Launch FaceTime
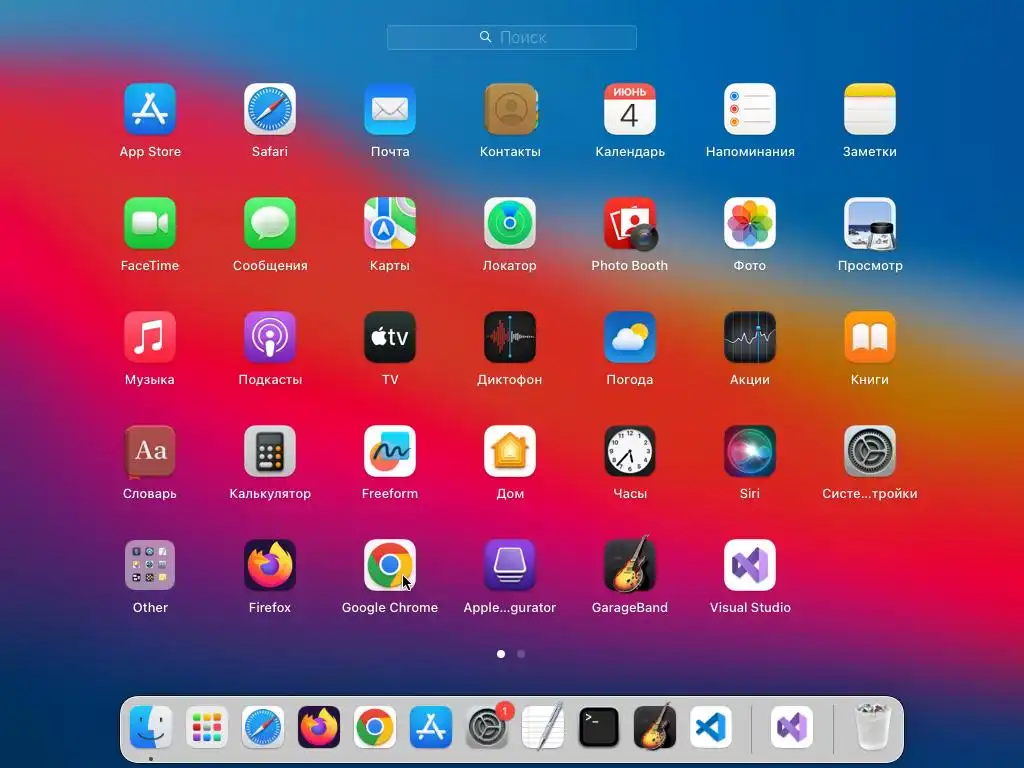The width and height of the screenshot is (1024, 768). [150, 223]
